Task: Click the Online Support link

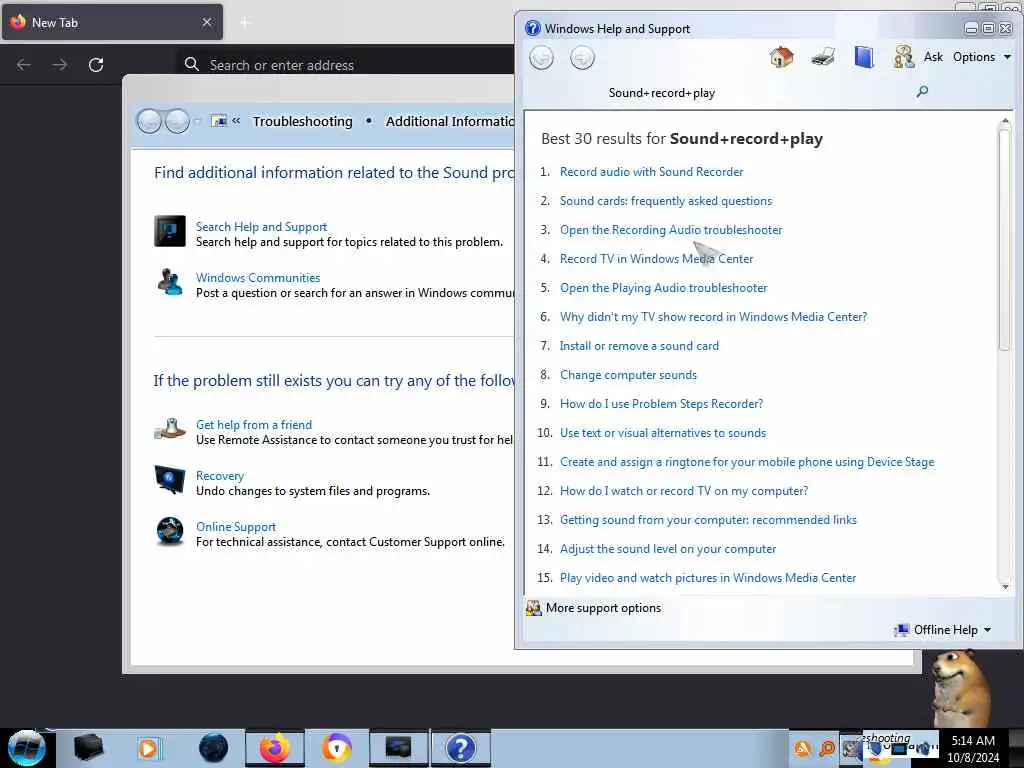Action: pyautogui.click(x=236, y=526)
